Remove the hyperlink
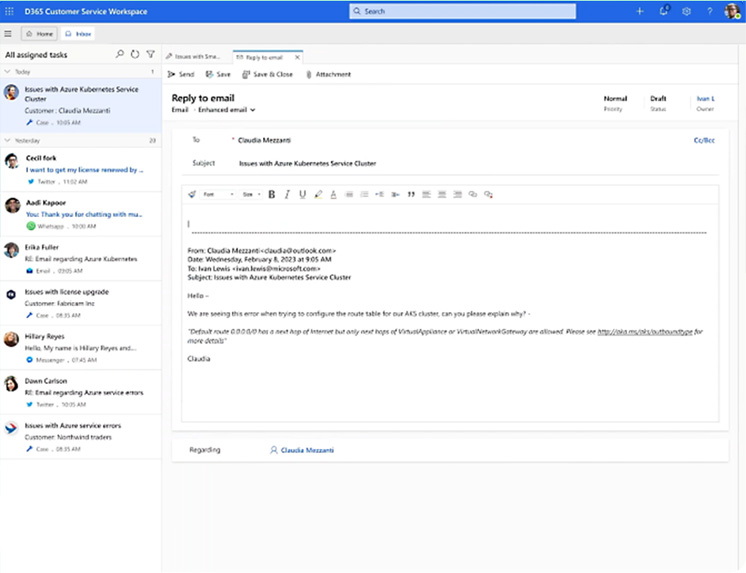 [488, 194]
